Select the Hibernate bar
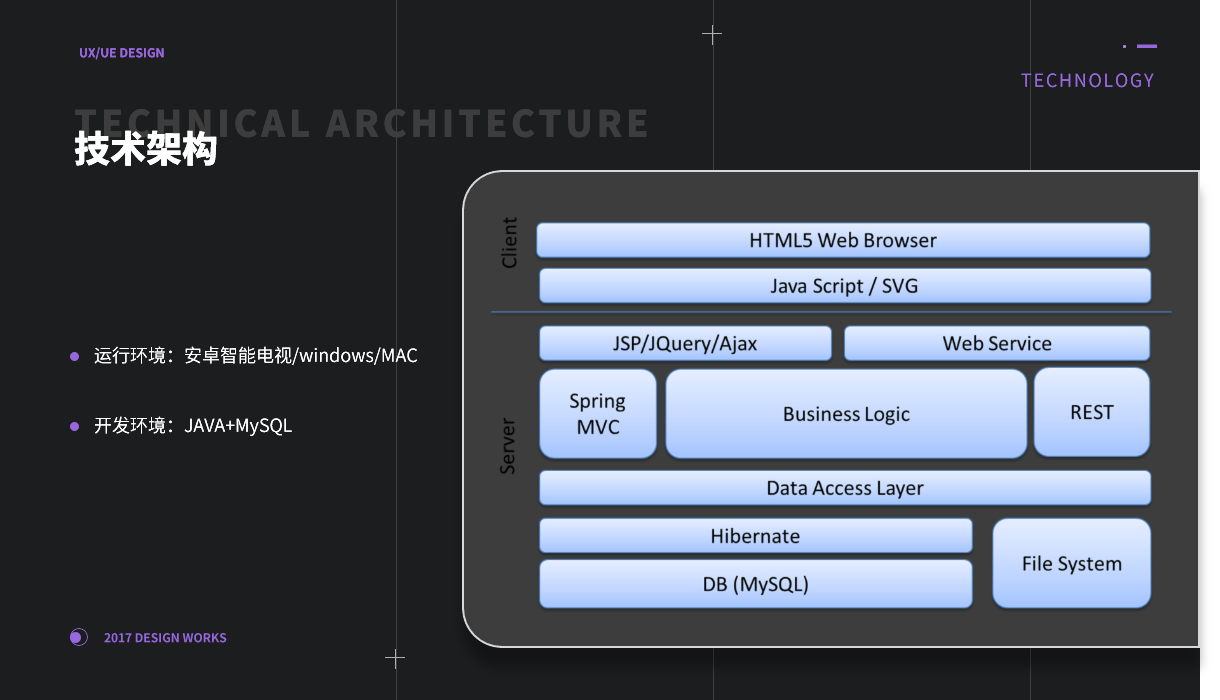 pos(755,536)
